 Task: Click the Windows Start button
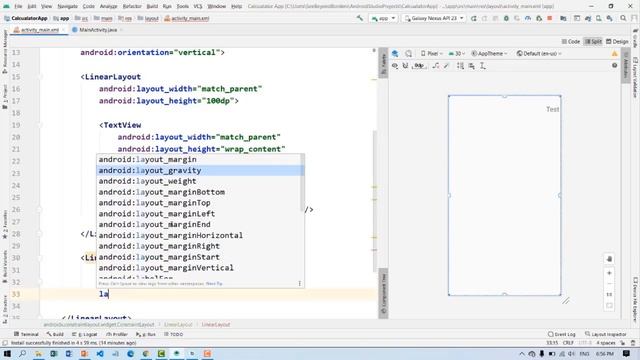7,353
